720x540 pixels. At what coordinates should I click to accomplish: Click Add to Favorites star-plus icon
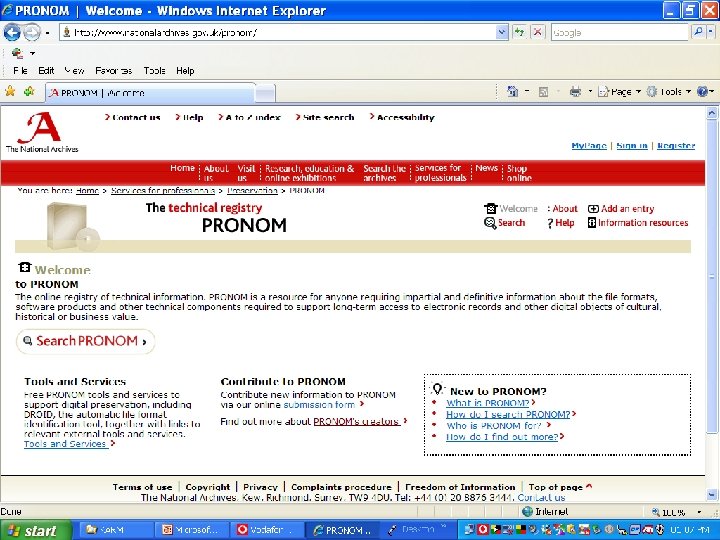[x=29, y=91]
